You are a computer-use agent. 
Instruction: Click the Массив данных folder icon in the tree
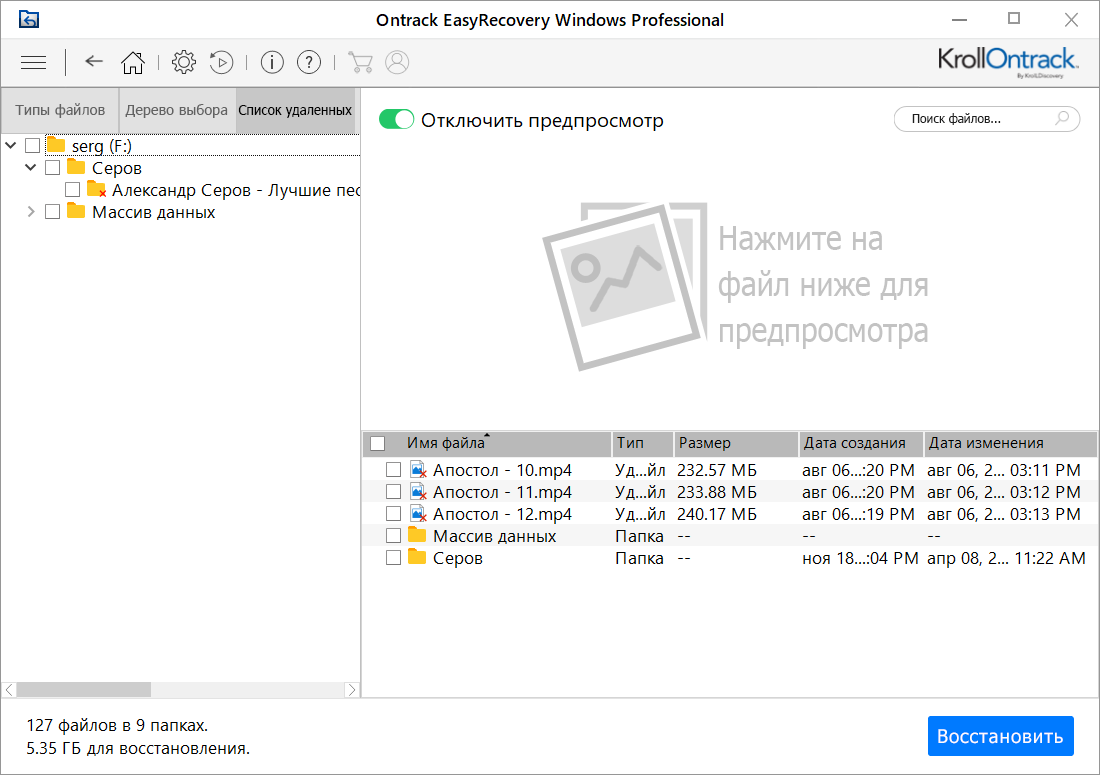(x=76, y=211)
